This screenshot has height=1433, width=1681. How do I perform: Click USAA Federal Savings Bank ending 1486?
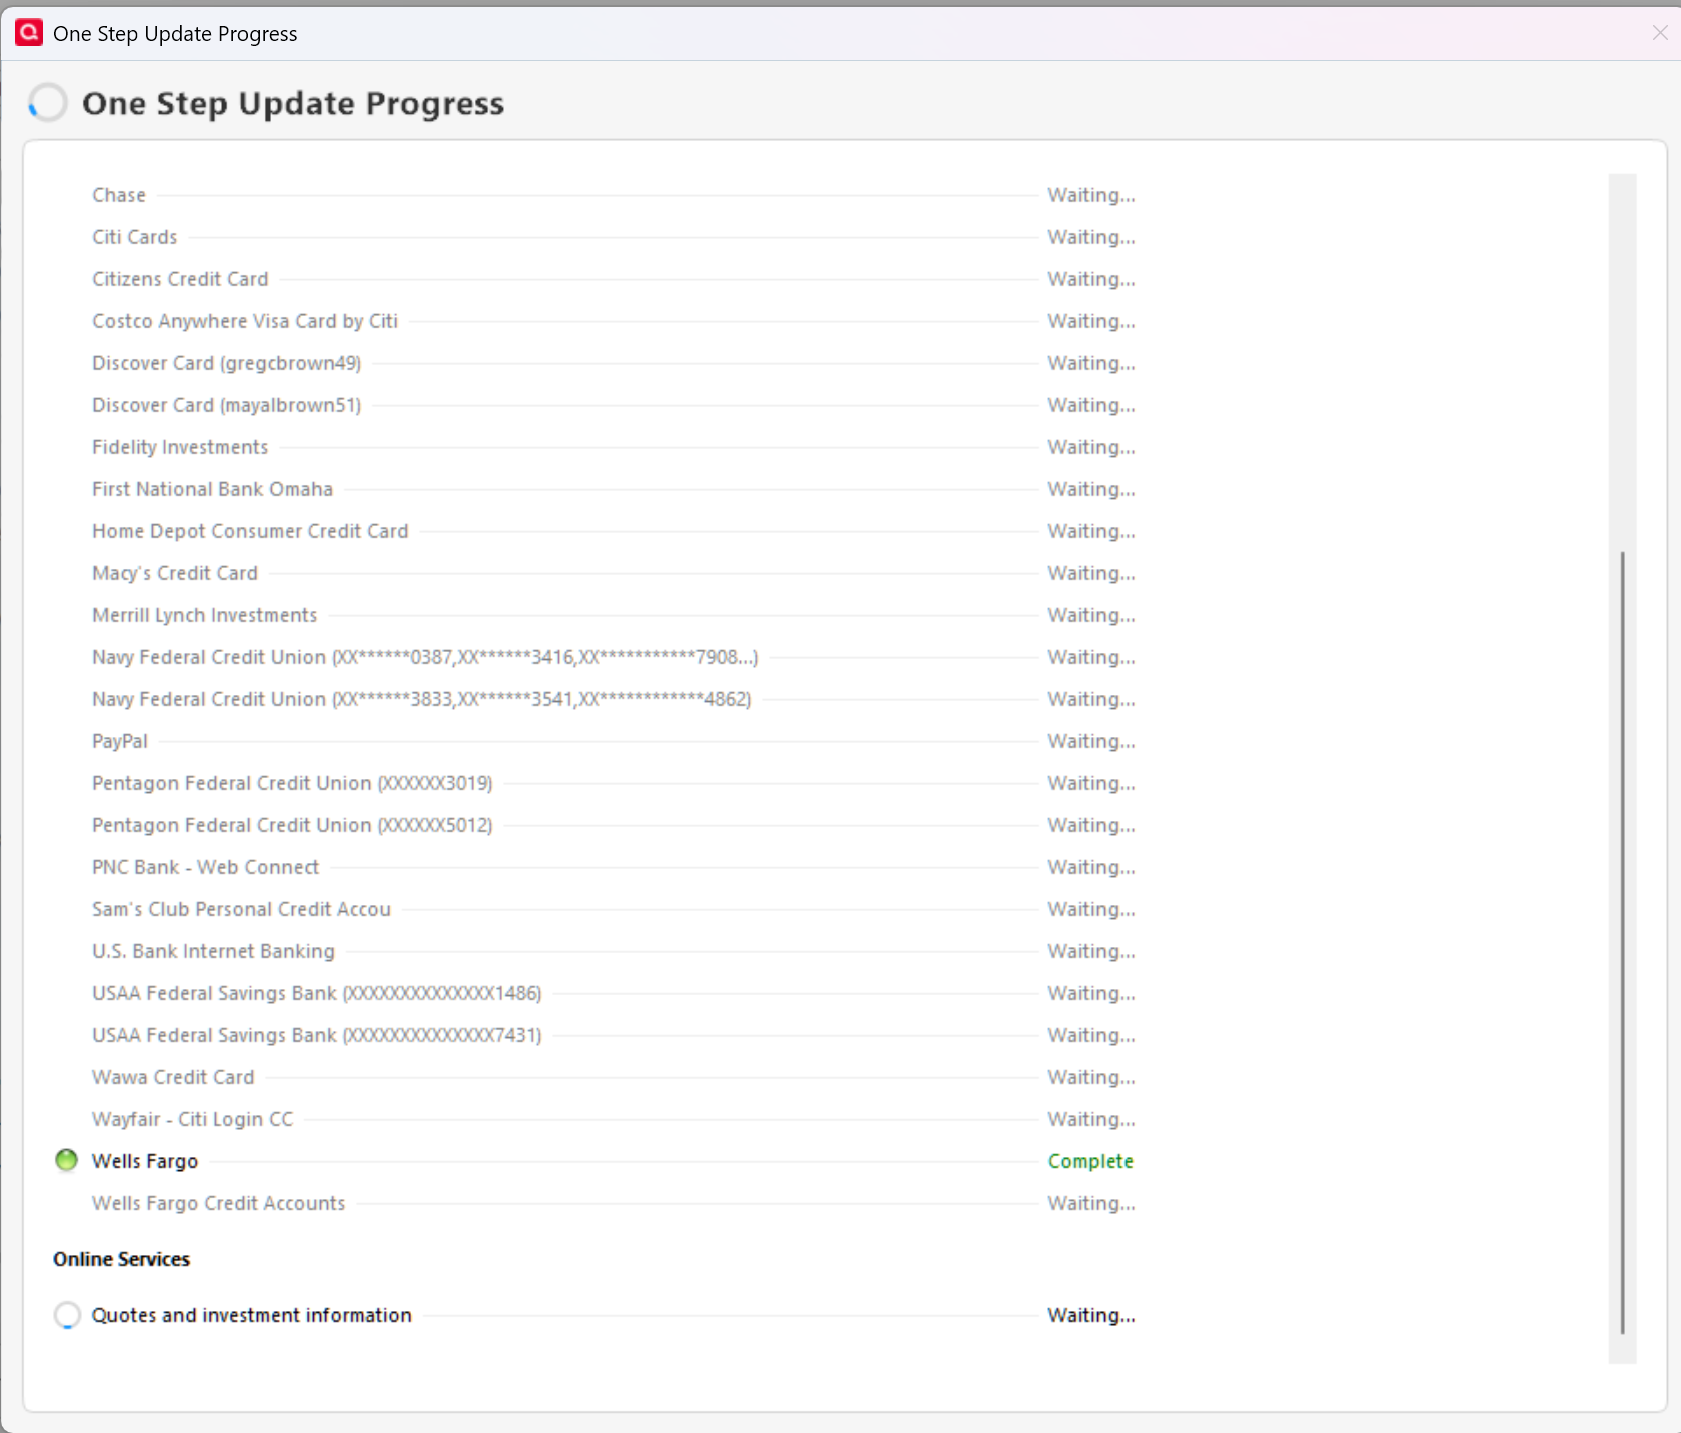click(x=317, y=993)
